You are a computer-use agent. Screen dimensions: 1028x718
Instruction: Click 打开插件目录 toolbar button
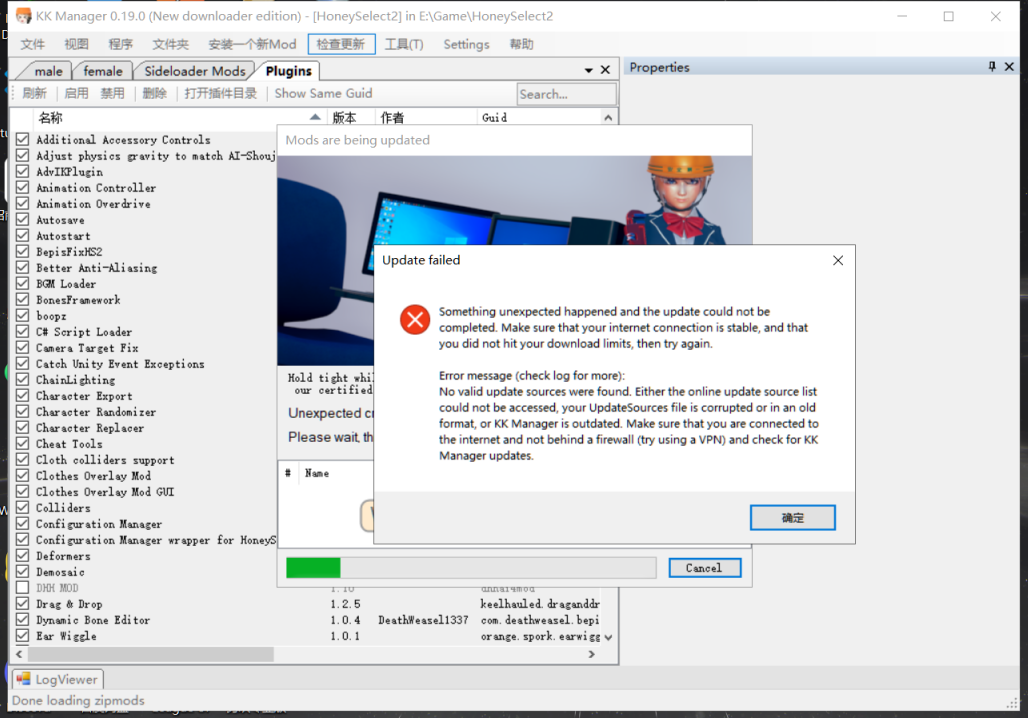[x=220, y=93]
